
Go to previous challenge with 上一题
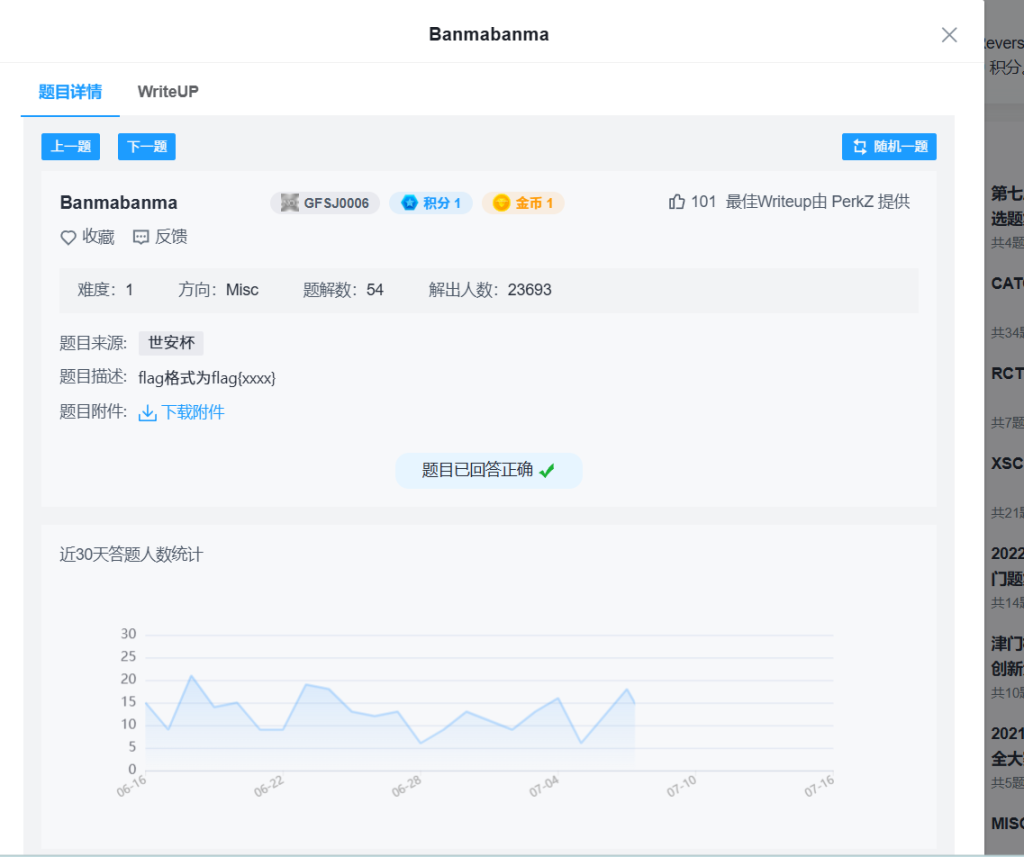(71, 147)
